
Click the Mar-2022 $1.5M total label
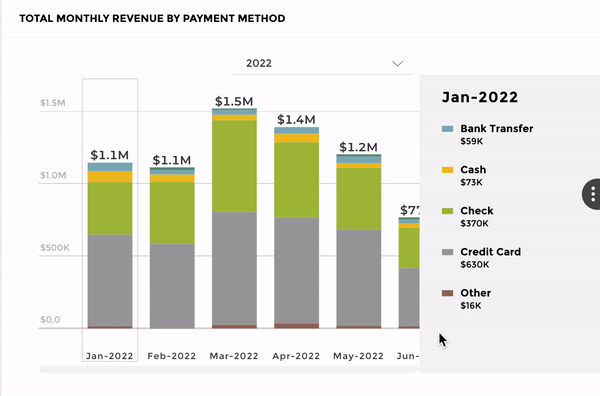point(234,101)
